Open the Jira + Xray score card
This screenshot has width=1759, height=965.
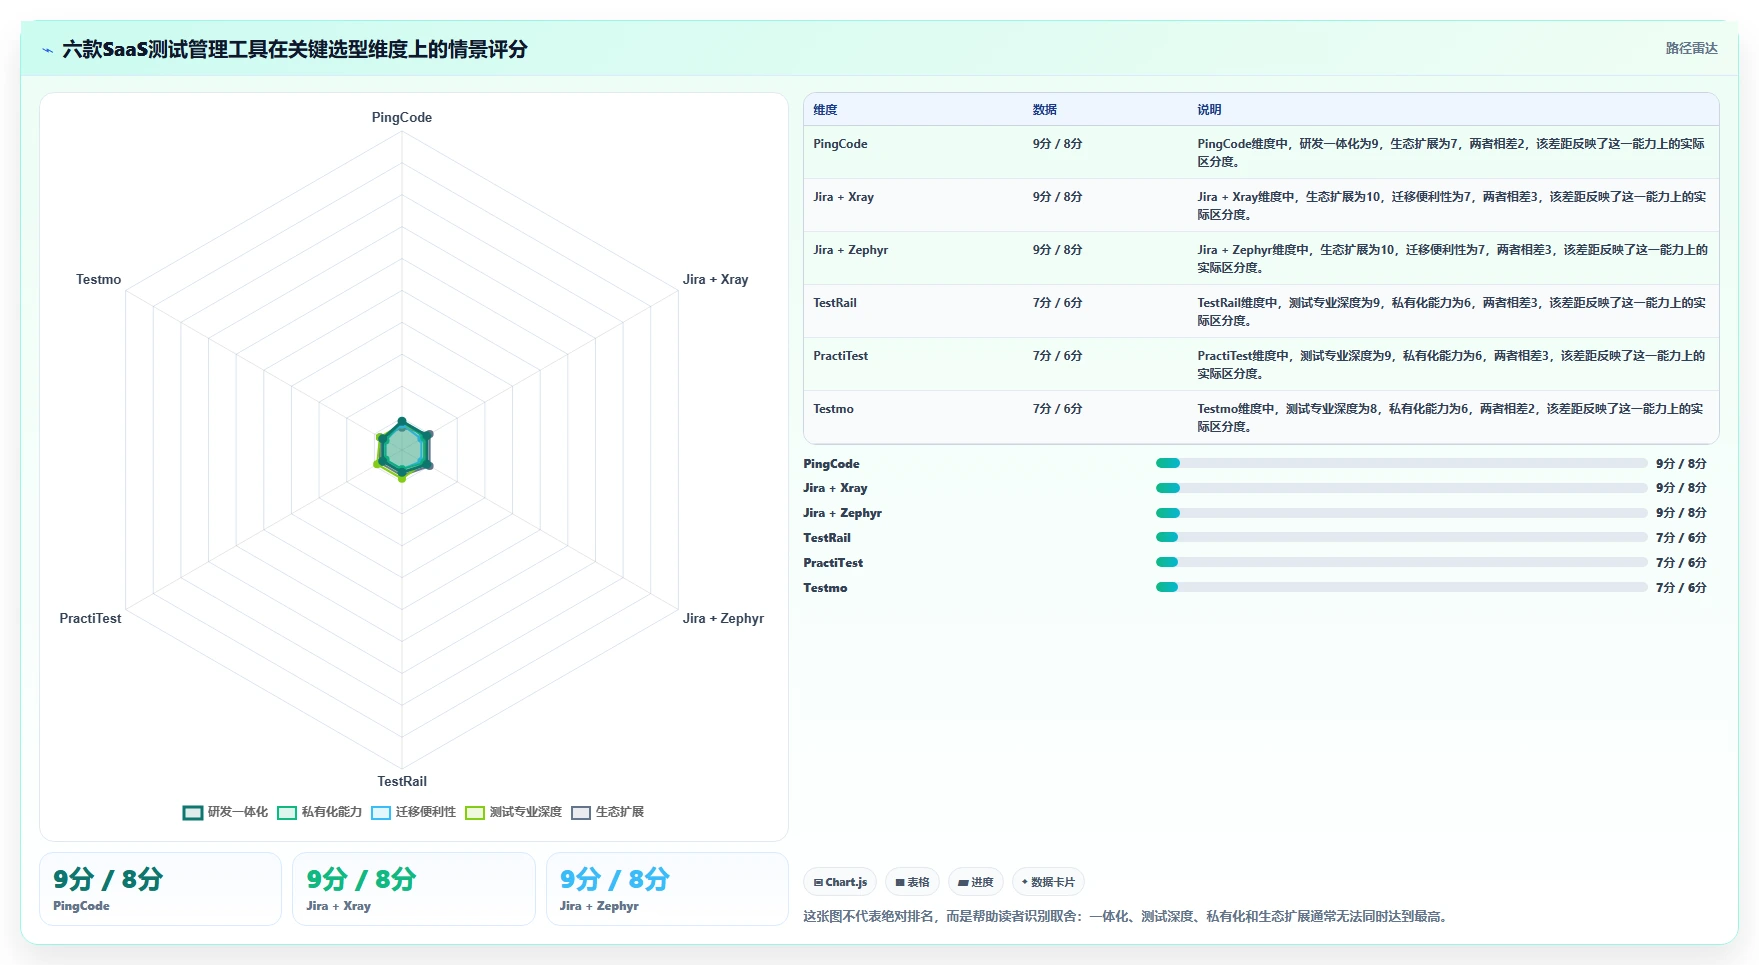pyautogui.click(x=414, y=889)
